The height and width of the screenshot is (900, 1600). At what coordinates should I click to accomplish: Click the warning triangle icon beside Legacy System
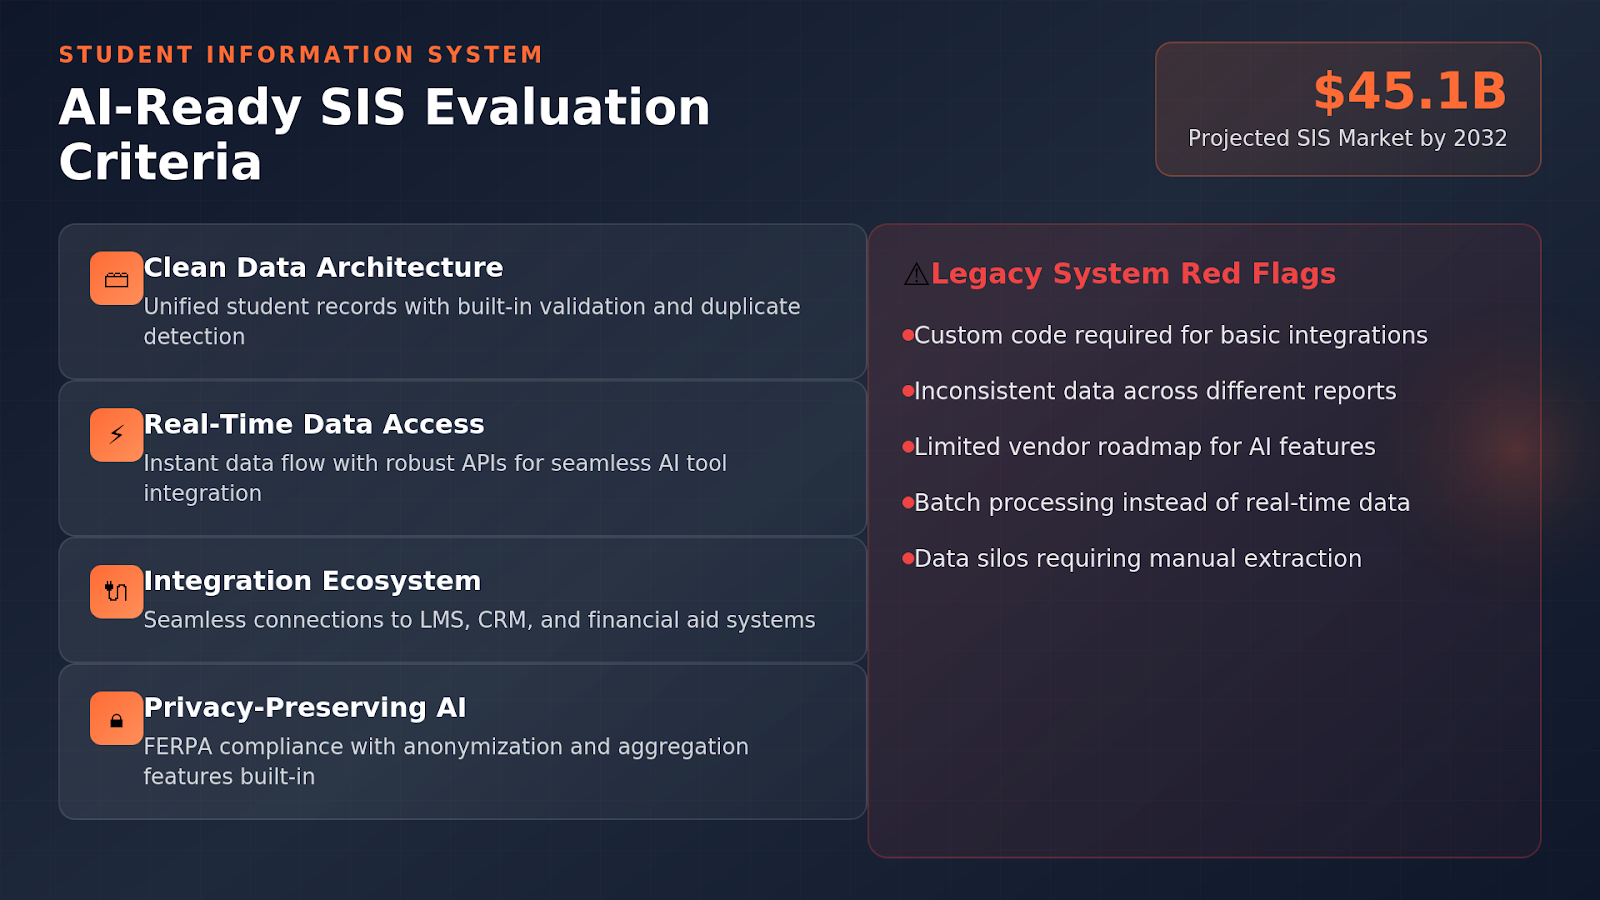pyautogui.click(x=916, y=274)
